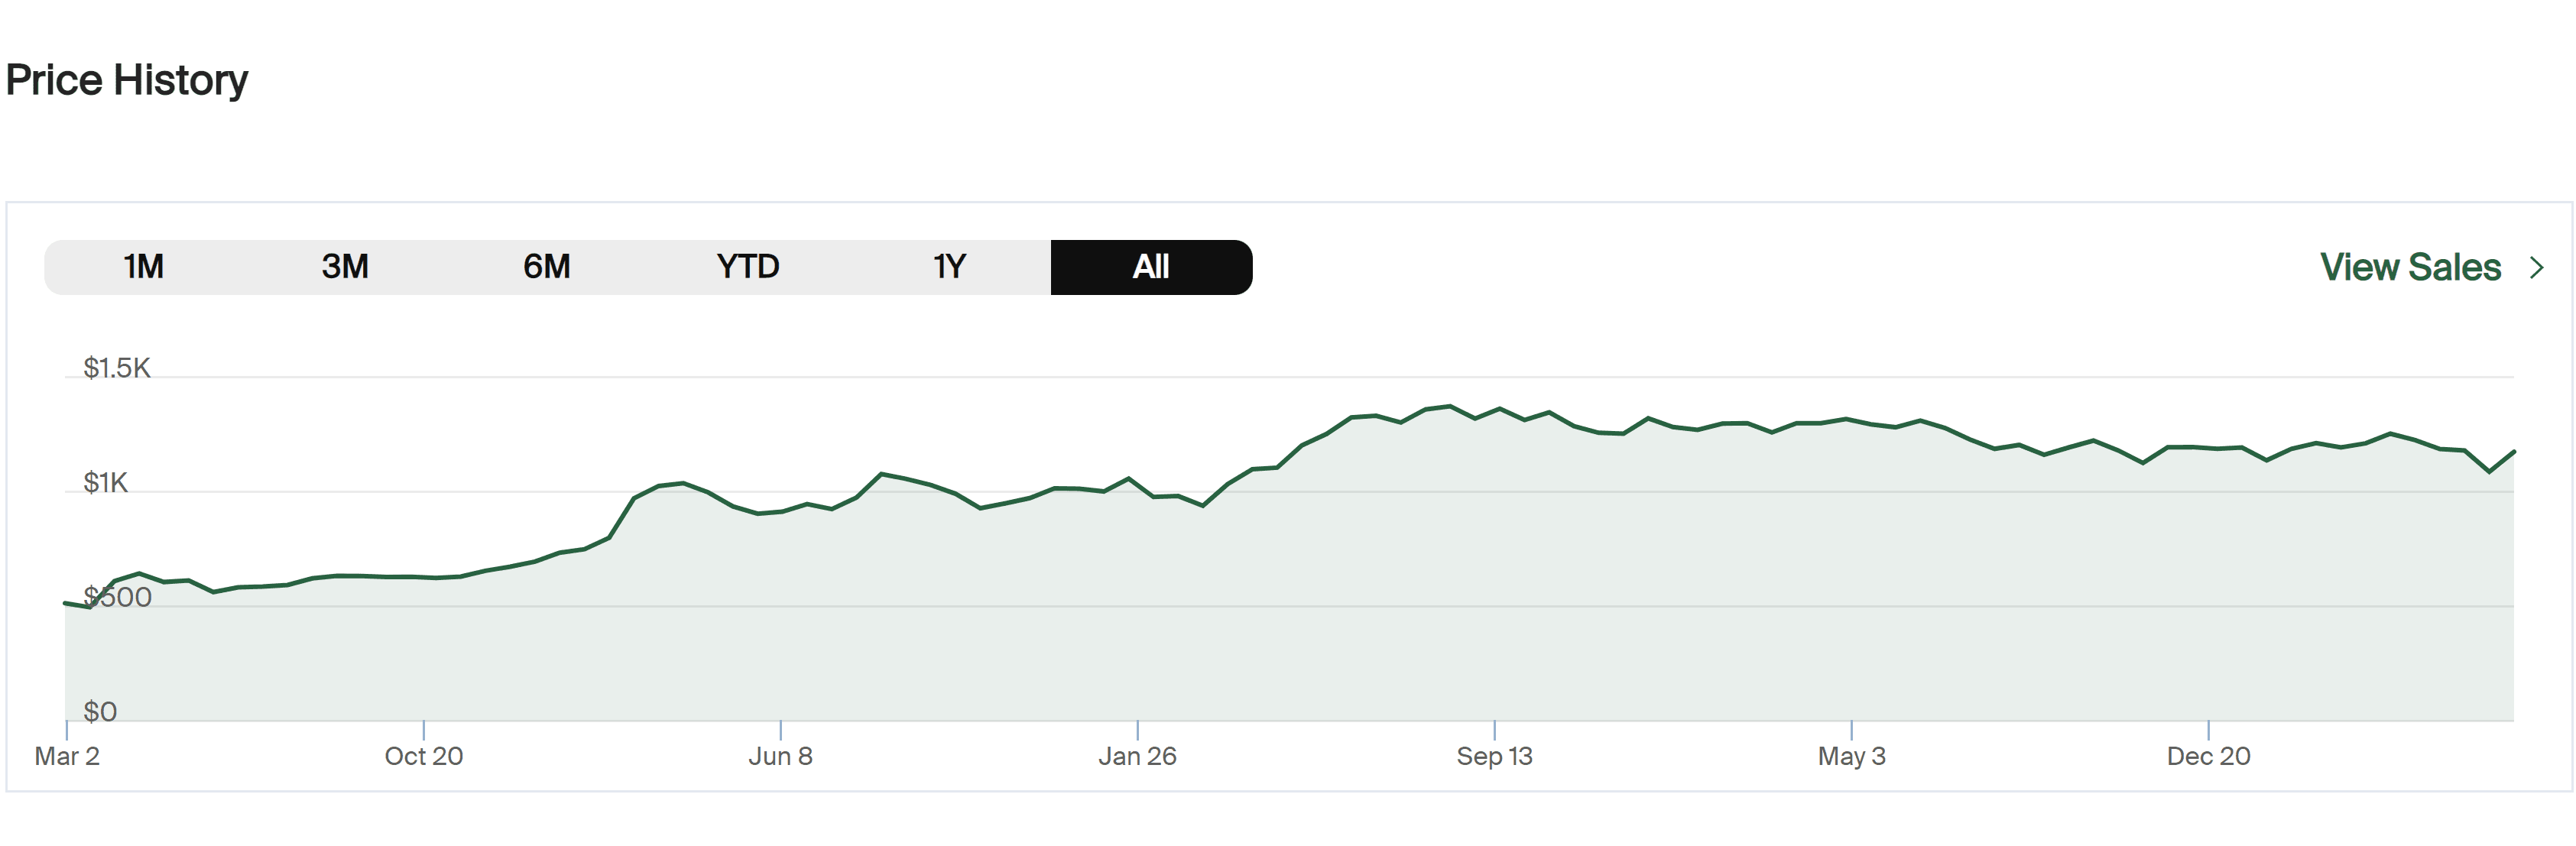Click the $1.5K price axis label

[117, 368]
